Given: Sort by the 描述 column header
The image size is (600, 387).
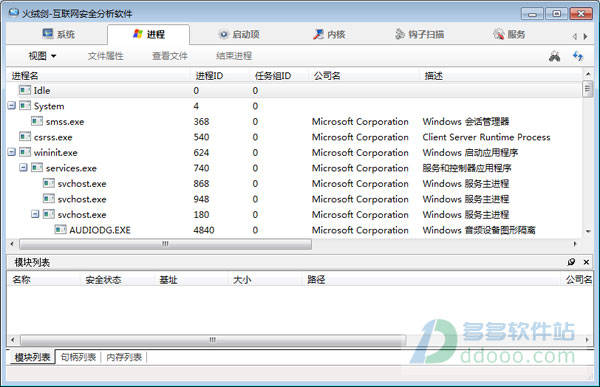Looking at the screenshot, I should pos(501,76).
